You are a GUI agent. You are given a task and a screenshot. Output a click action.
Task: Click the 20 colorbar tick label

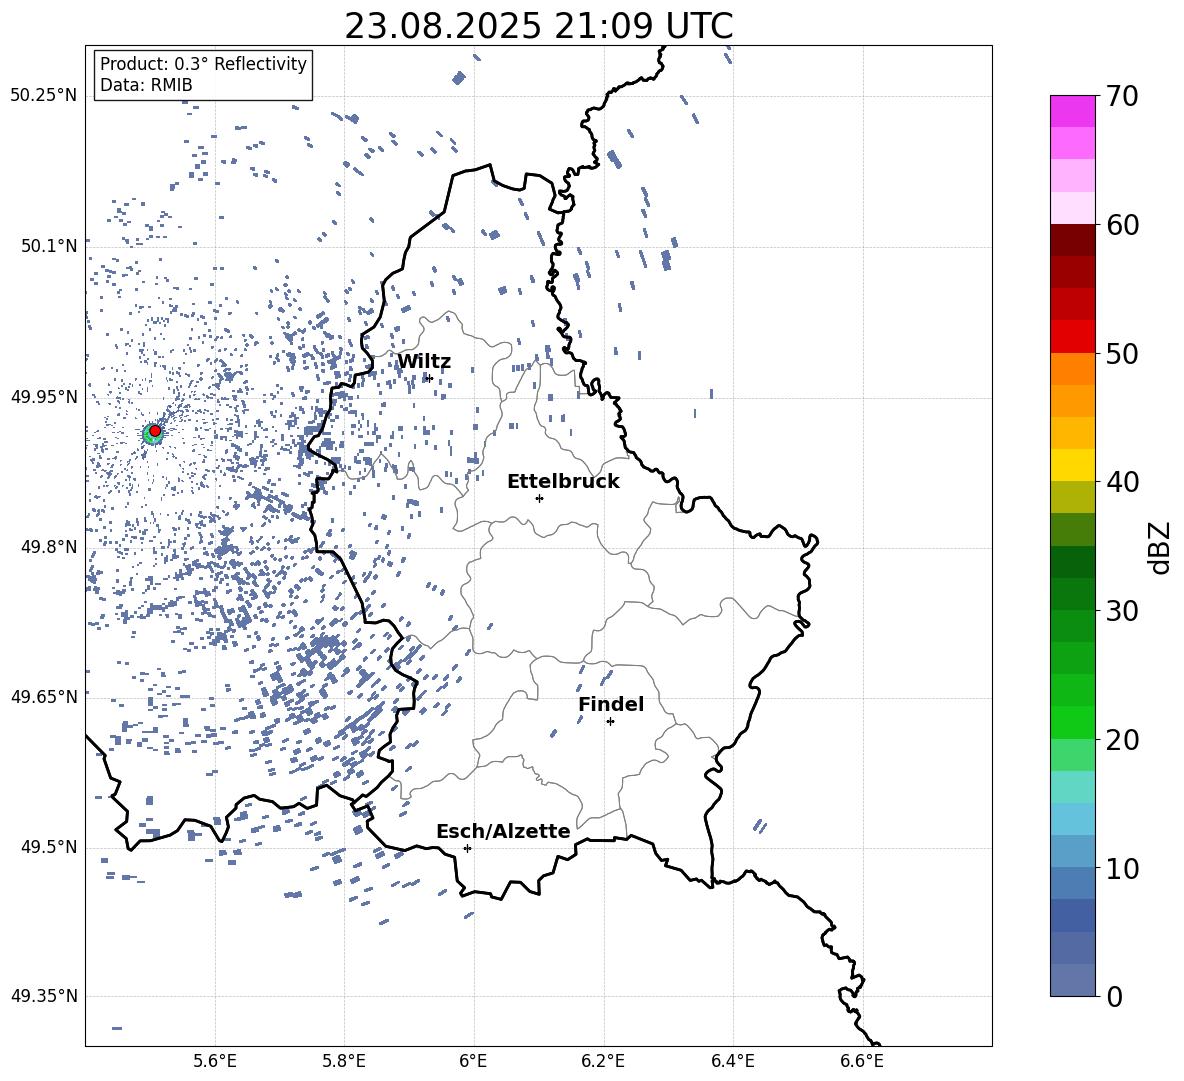click(1122, 740)
